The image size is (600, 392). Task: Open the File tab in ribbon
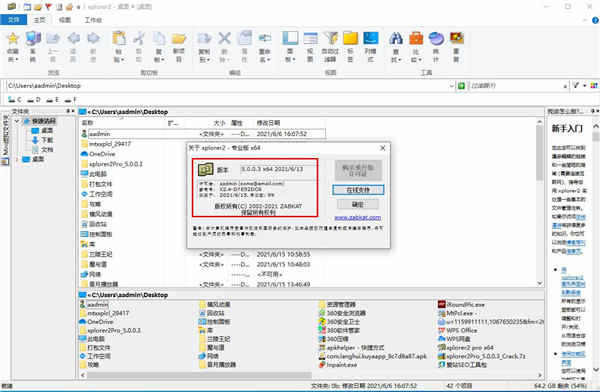[x=13, y=20]
